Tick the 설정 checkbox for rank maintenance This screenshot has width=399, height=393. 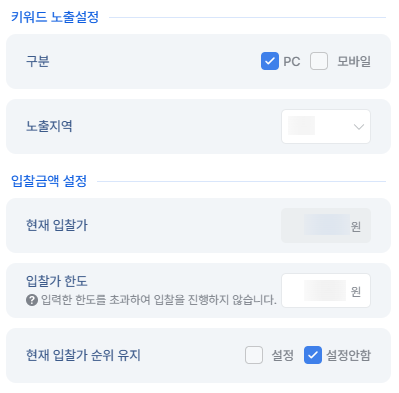tap(254, 355)
